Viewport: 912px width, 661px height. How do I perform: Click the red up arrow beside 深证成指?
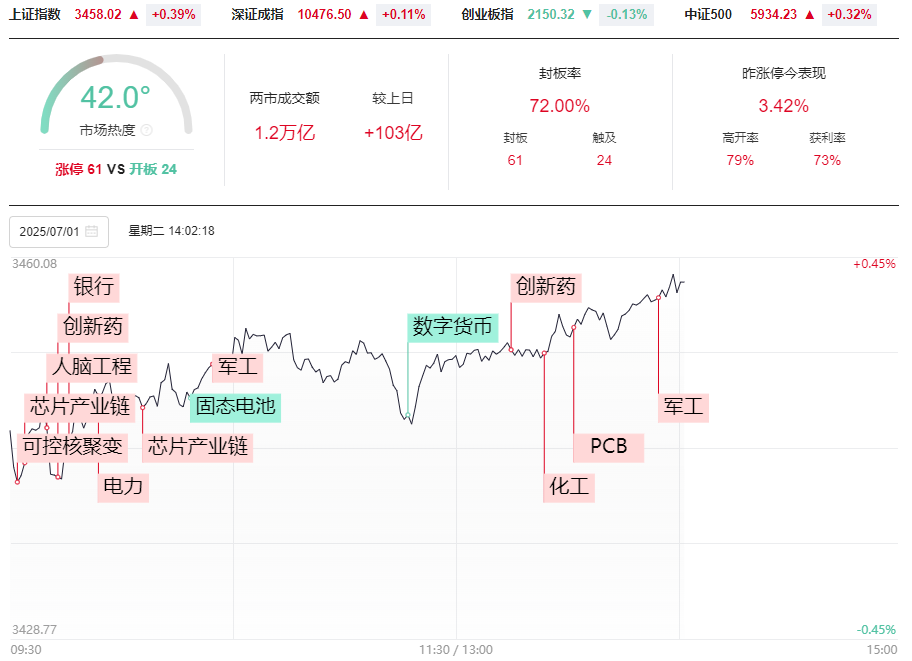[363, 15]
